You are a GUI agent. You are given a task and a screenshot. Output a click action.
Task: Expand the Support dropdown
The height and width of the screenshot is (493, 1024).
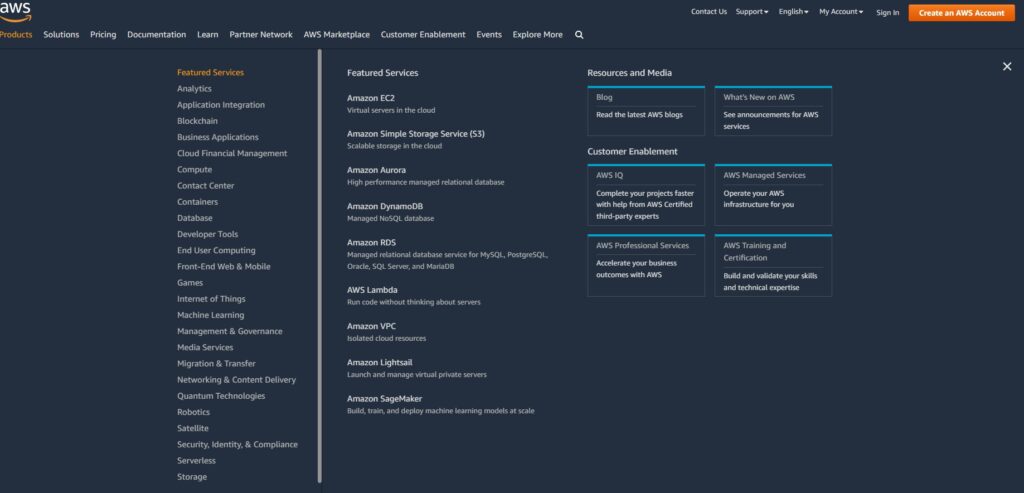click(x=752, y=12)
